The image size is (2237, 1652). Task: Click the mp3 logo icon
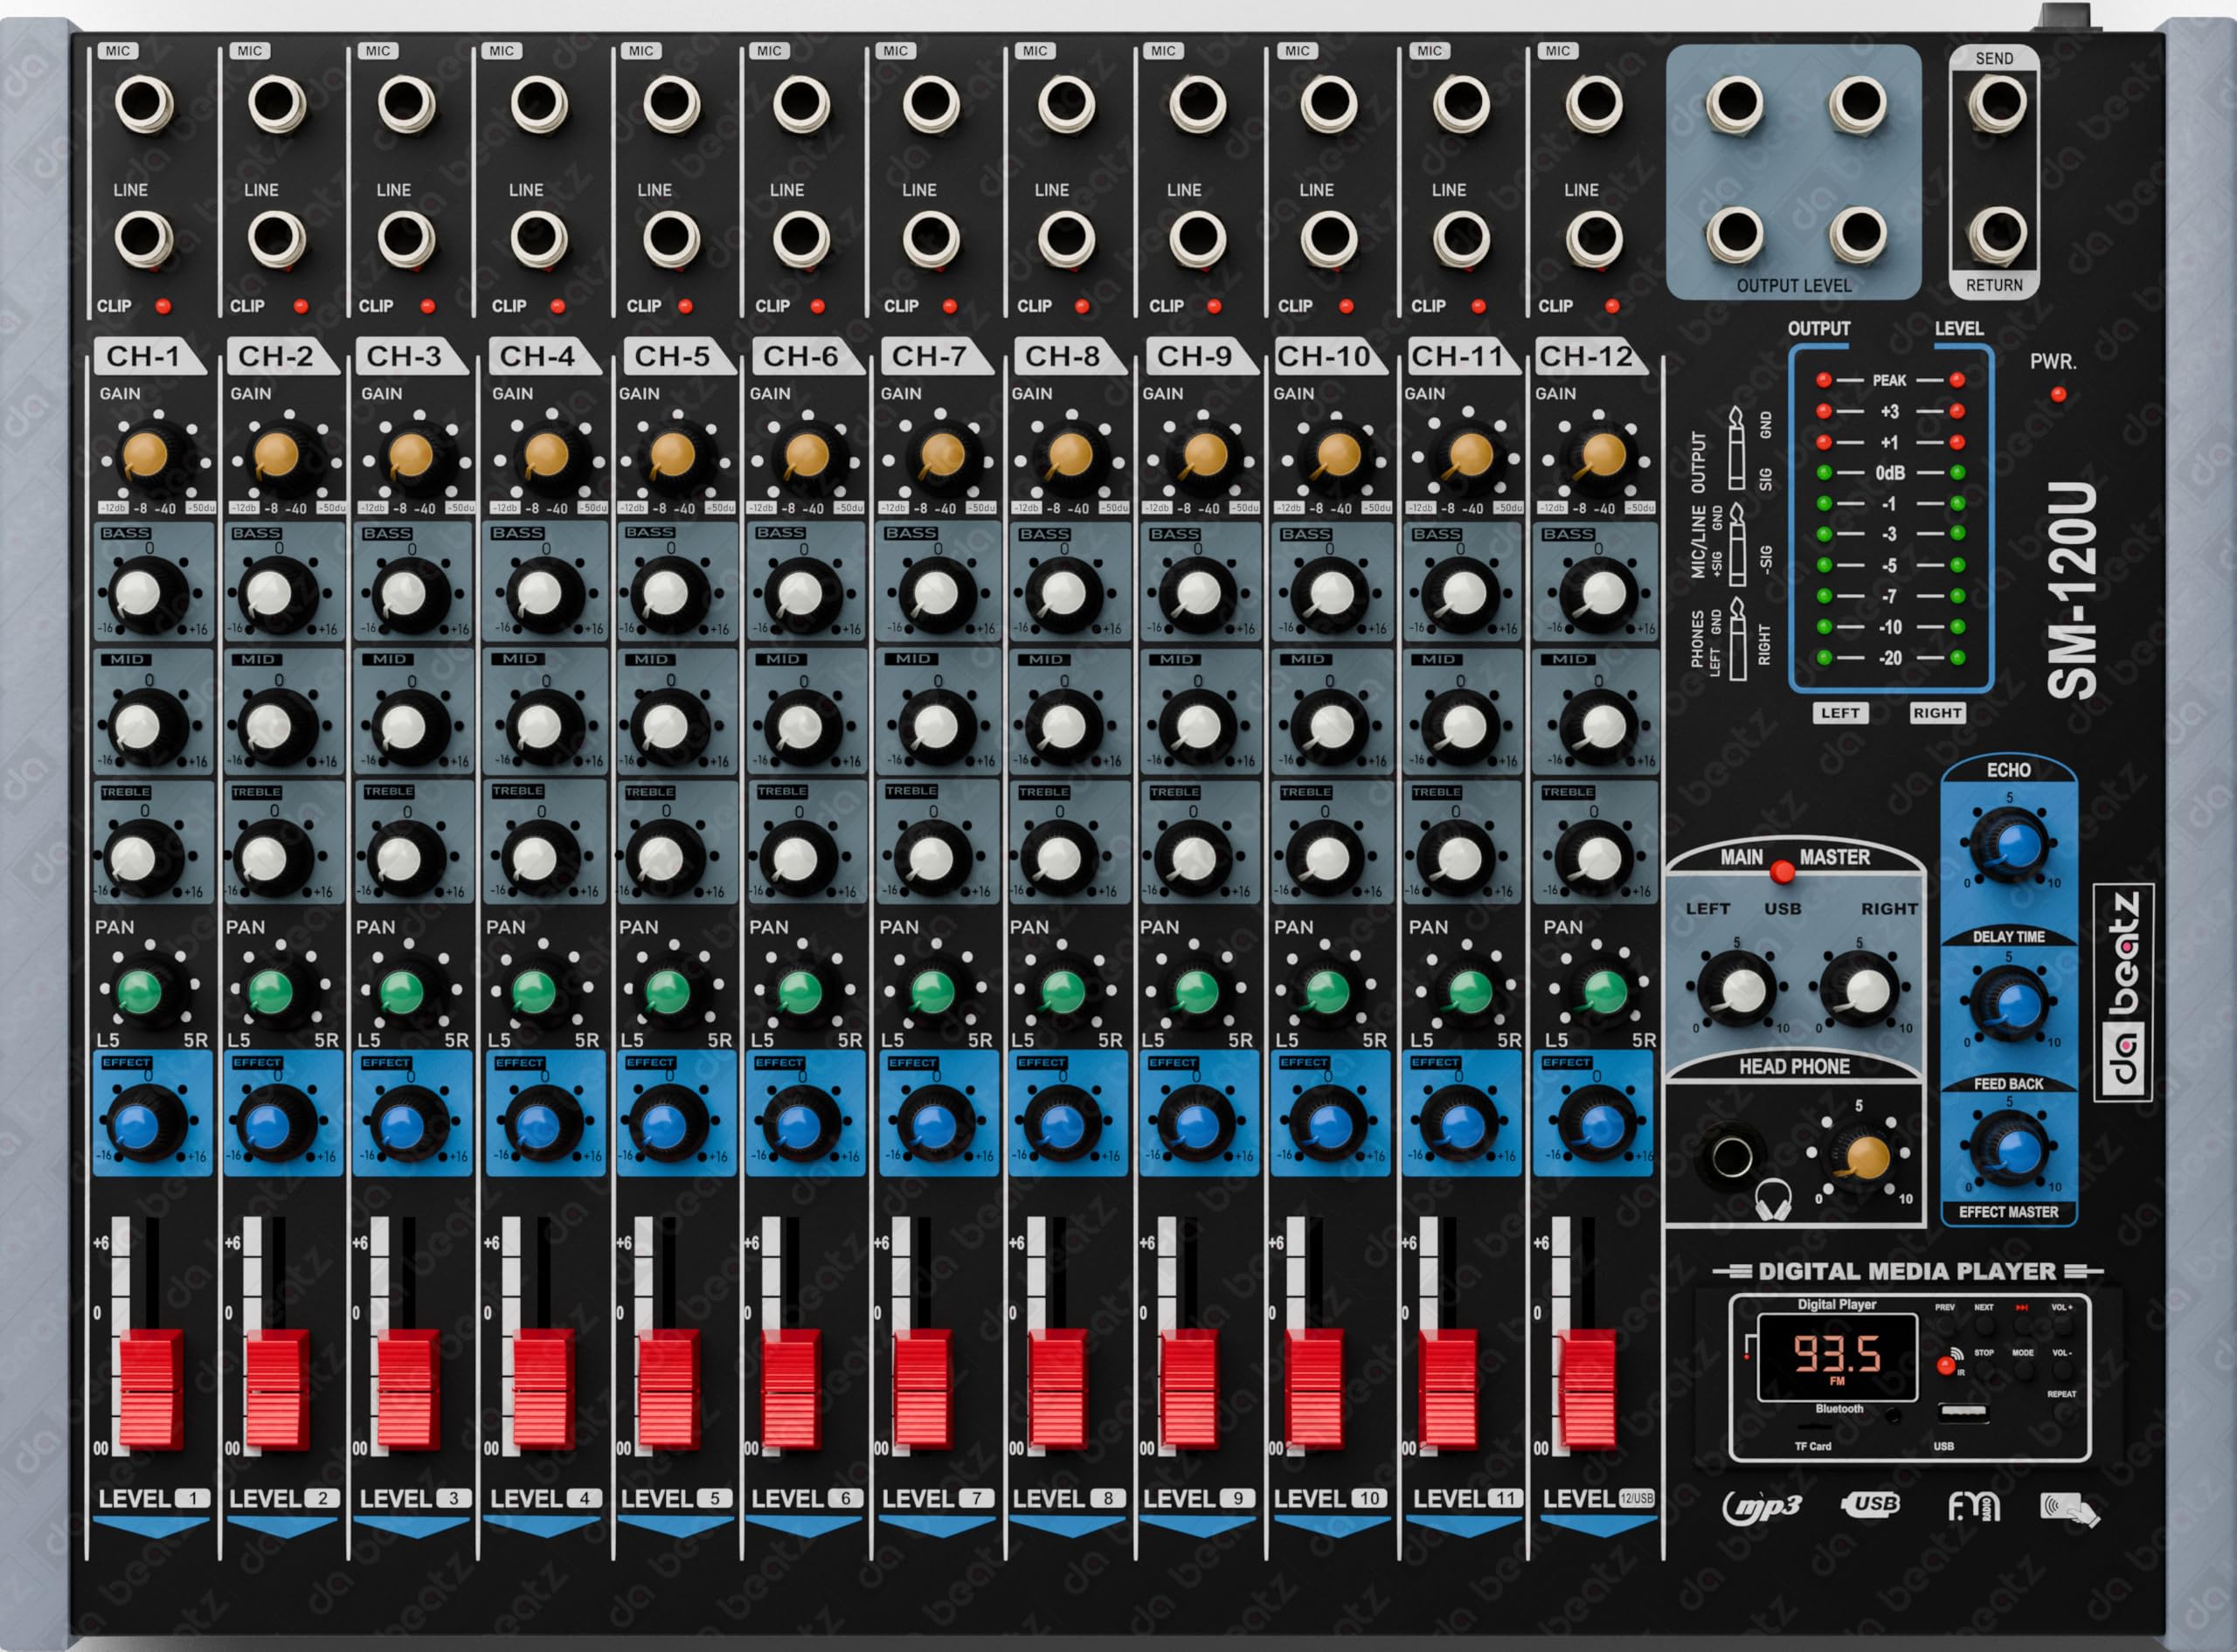(x=1762, y=1507)
